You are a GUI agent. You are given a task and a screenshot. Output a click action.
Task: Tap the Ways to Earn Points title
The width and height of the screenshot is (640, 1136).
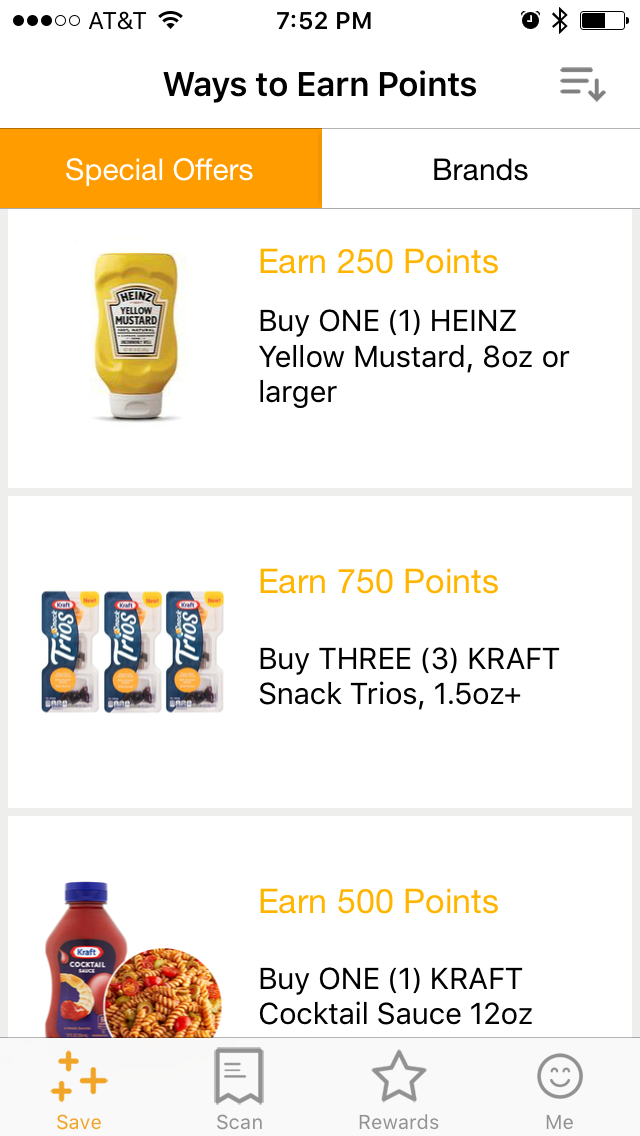pyautogui.click(x=320, y=84)
